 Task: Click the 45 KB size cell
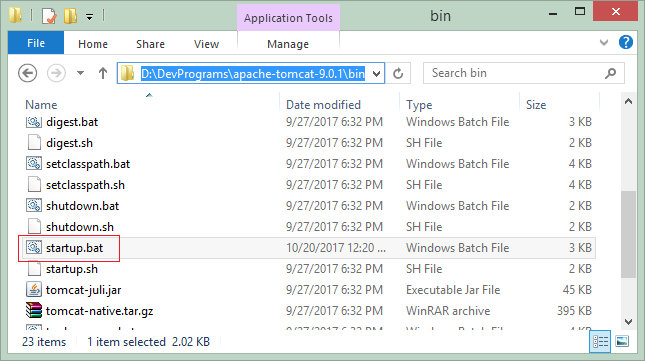pyautogui.click(x=577, y=290)
